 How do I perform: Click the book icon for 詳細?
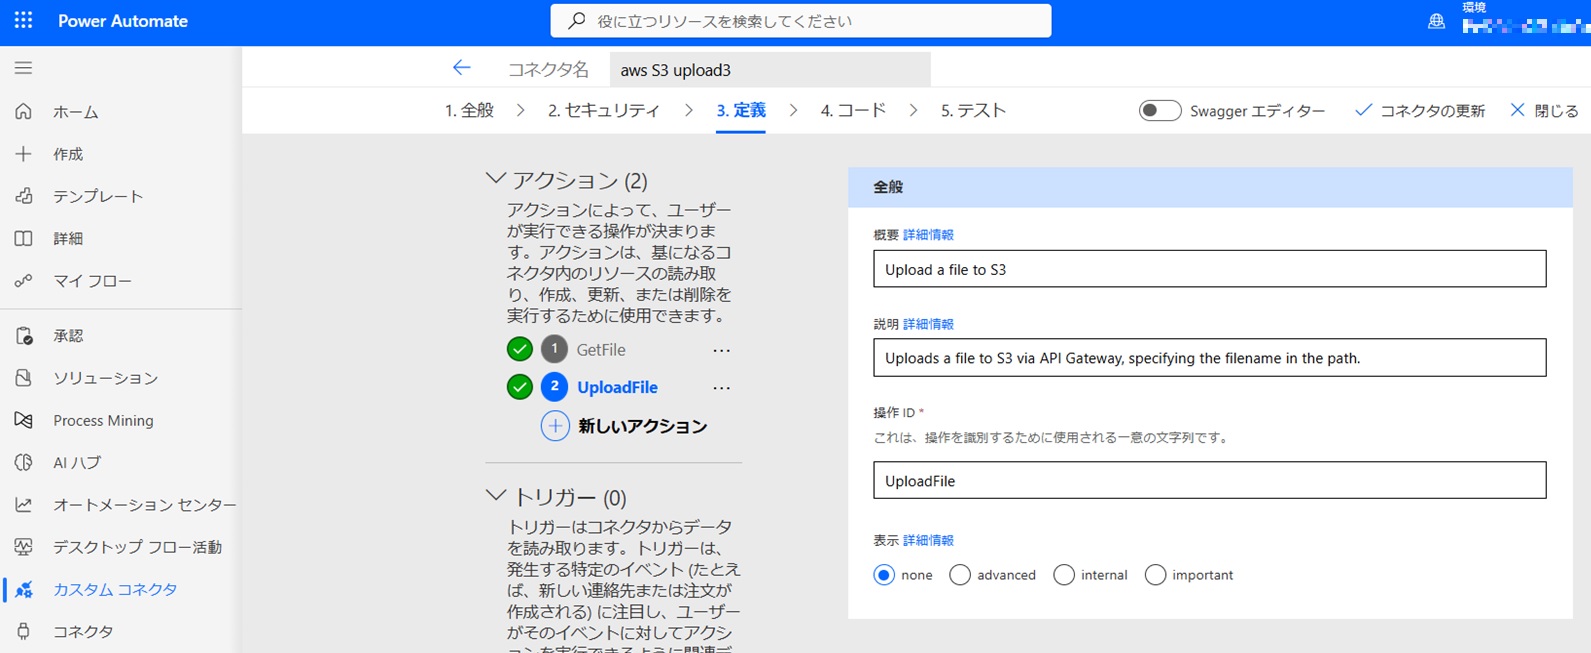click(x=23, y=238)
